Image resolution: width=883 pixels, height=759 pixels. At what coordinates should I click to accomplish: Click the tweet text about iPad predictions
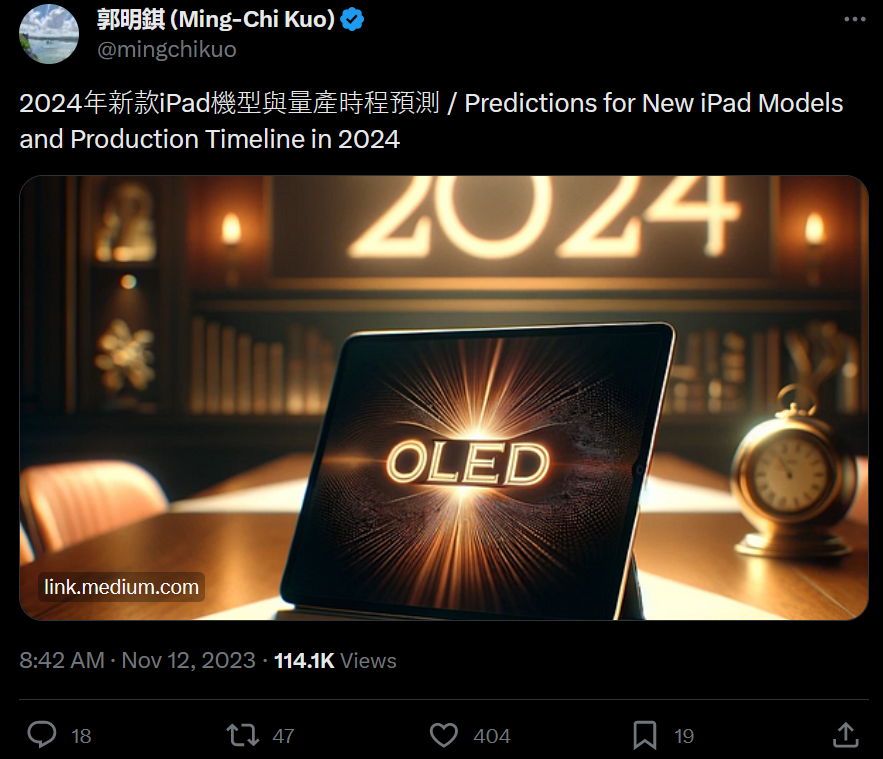pyautogui.click(x=430, y=121)
